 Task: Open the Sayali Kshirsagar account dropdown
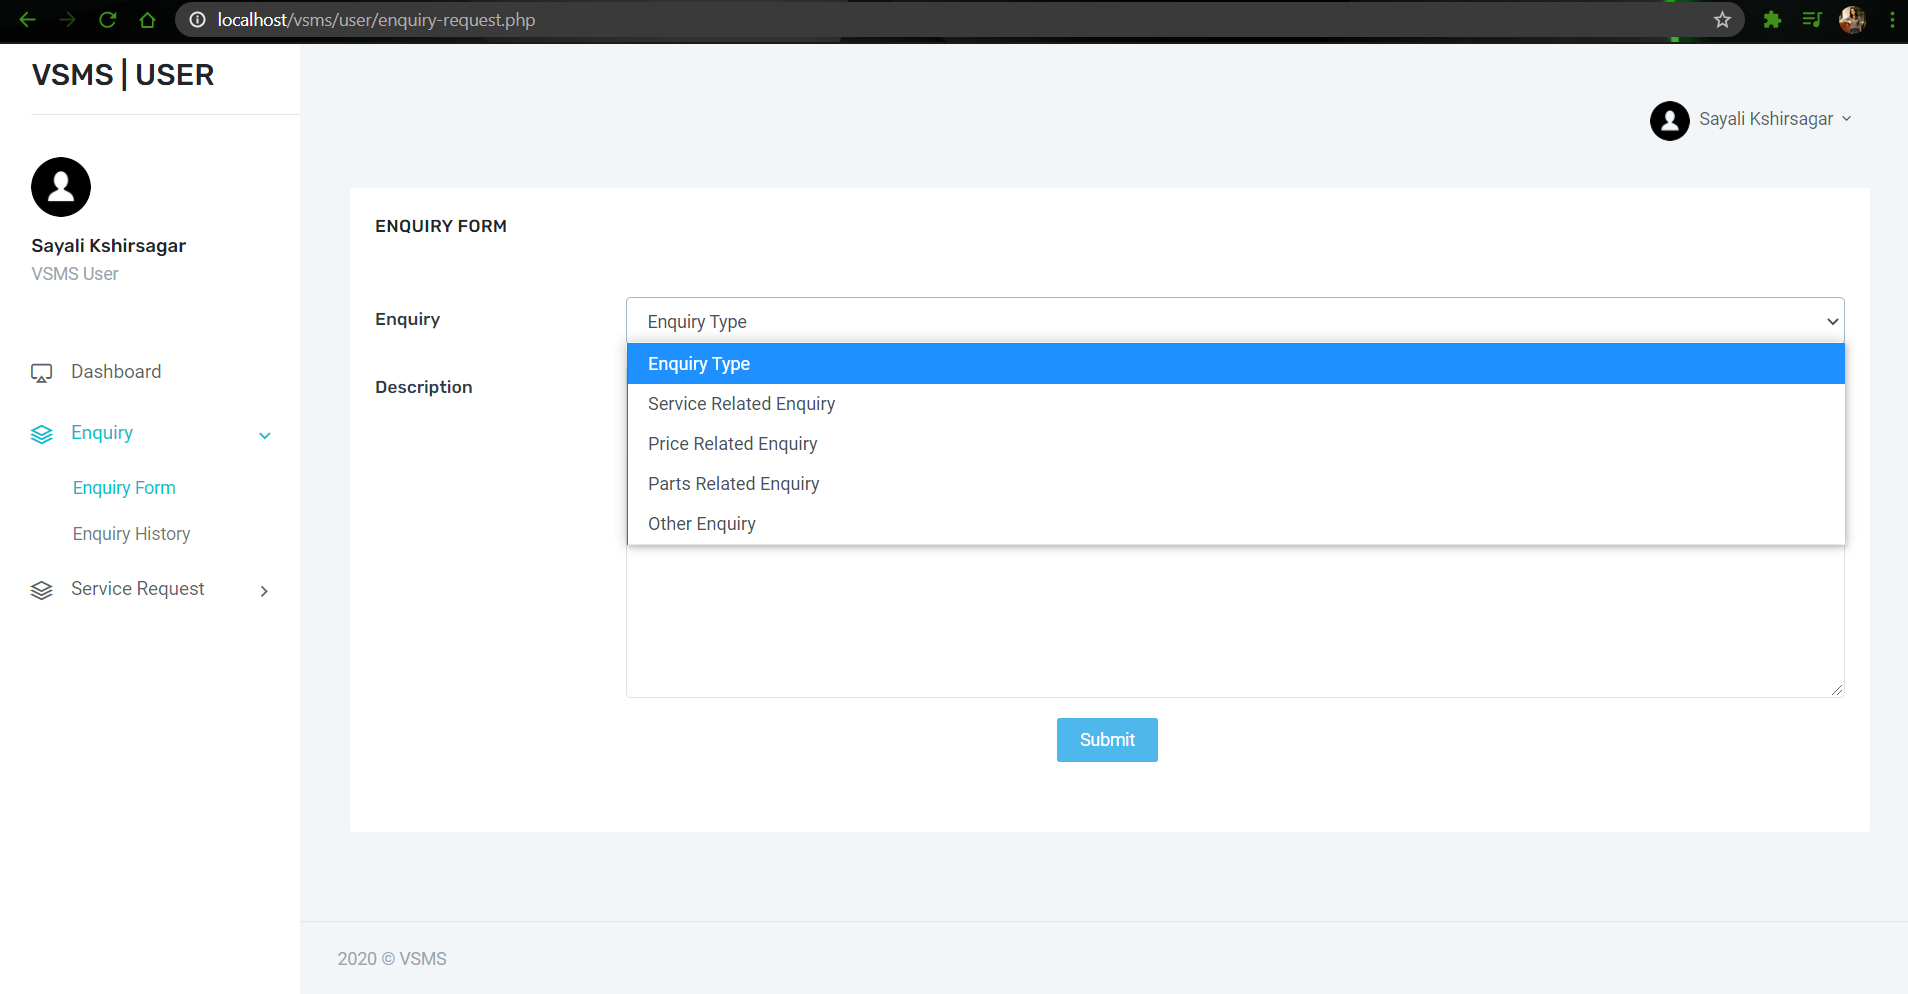(1775, 119)
